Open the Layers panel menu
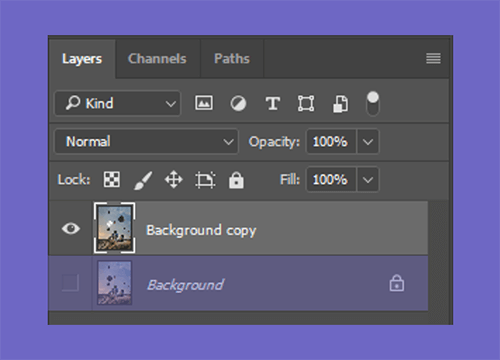This screenshot has height=360, width=500. tap(433, 59)
